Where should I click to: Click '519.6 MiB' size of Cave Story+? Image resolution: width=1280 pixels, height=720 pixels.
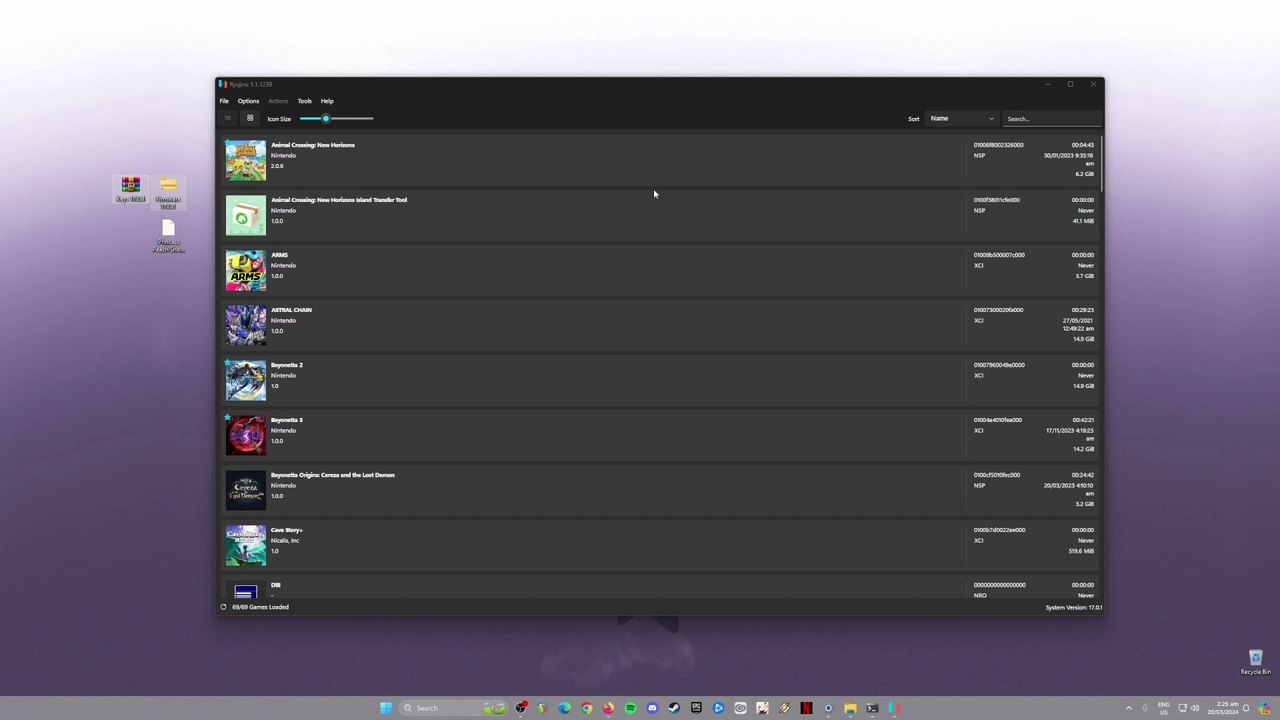point(1081,551)
